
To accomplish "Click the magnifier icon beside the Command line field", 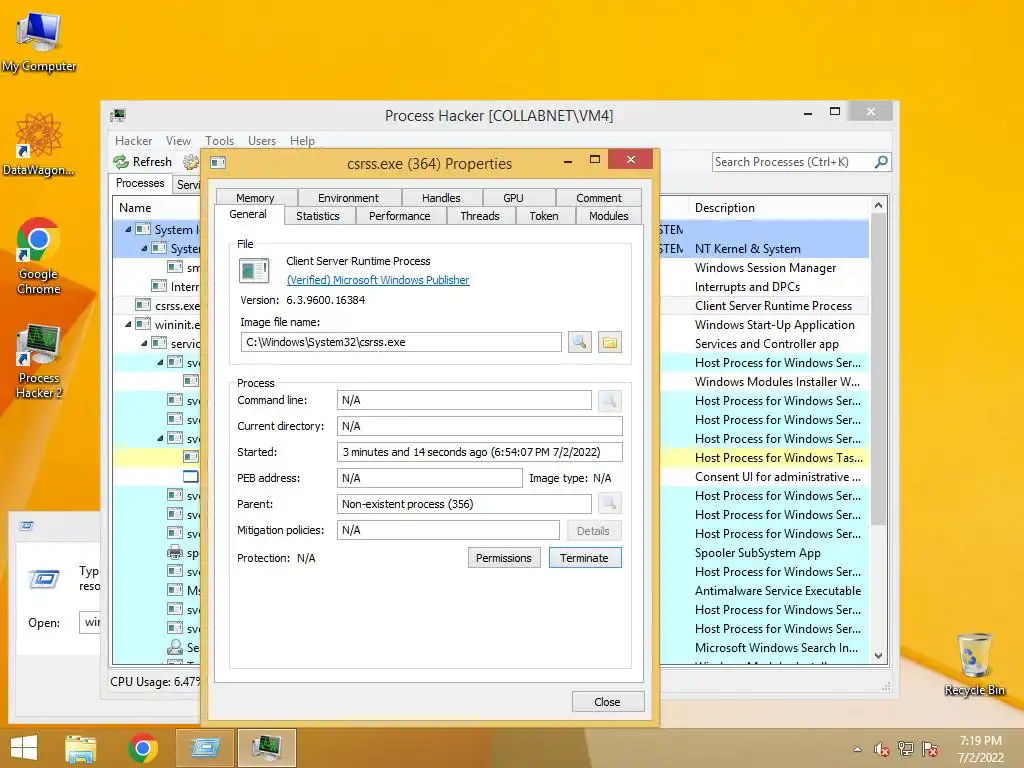I will pyautogui.click(x=609, y=400).
